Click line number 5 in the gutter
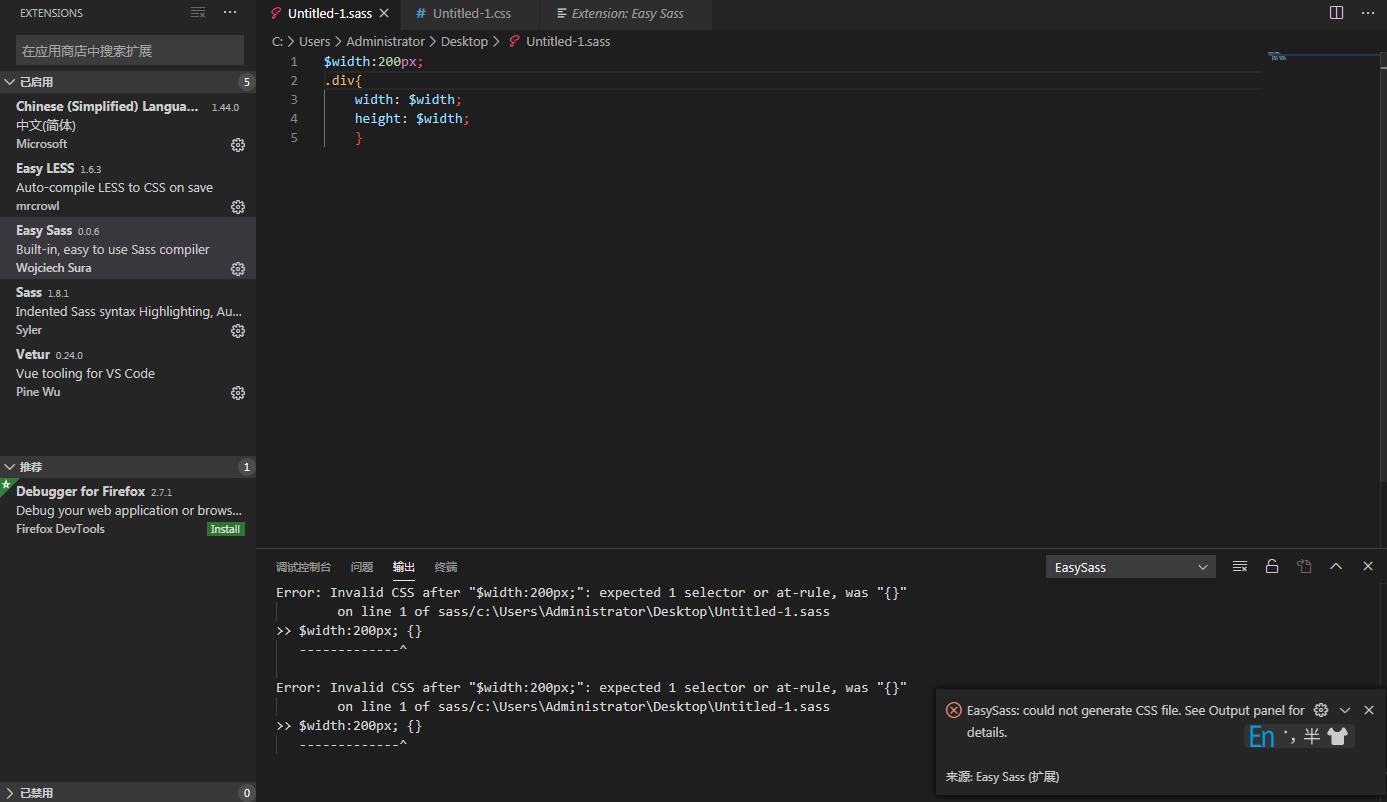The height and width of the screenshot is (802, 1387). 294,137
